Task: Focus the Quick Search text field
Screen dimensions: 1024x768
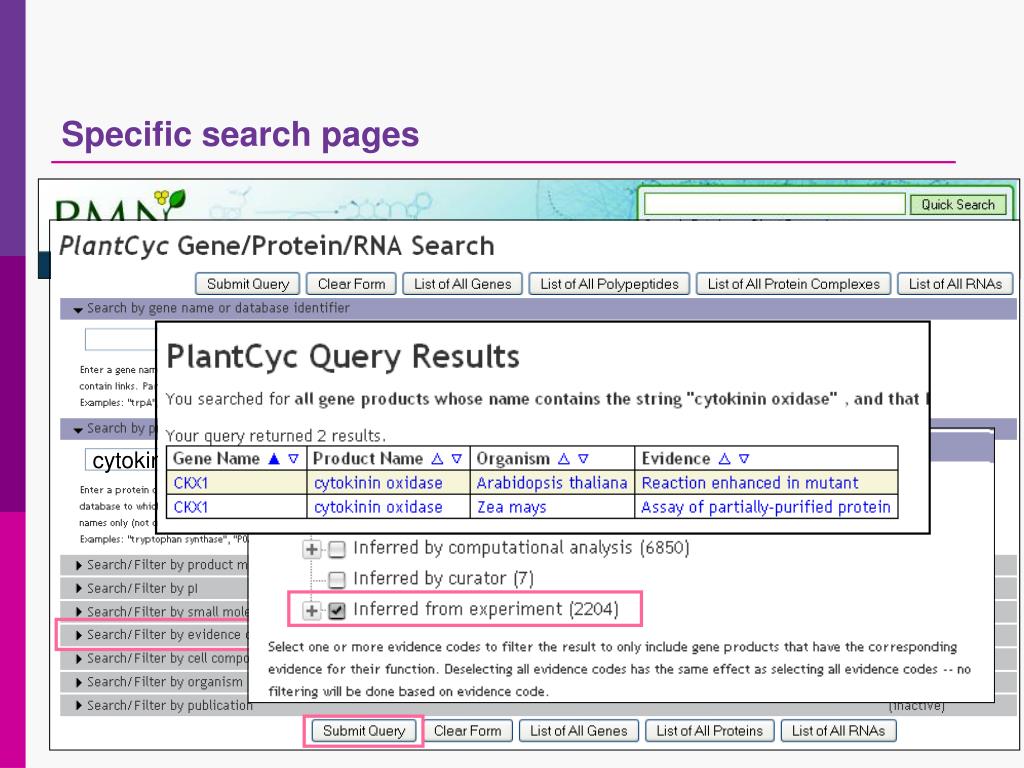Action: click(x=775, y=204)
